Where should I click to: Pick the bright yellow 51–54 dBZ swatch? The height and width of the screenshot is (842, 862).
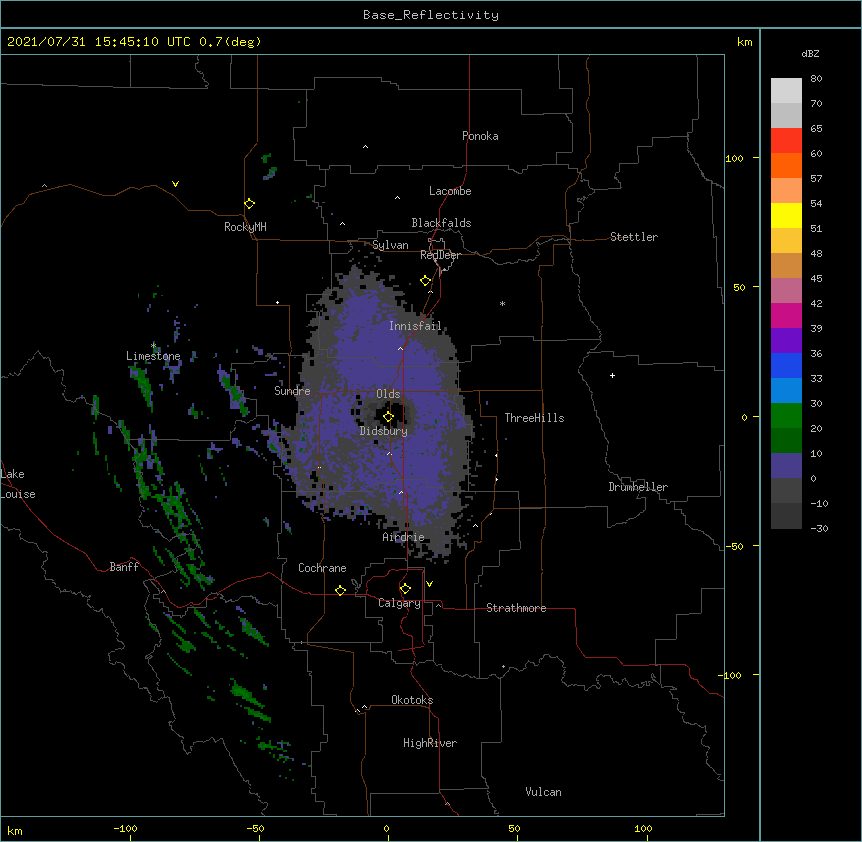[786, 215]
